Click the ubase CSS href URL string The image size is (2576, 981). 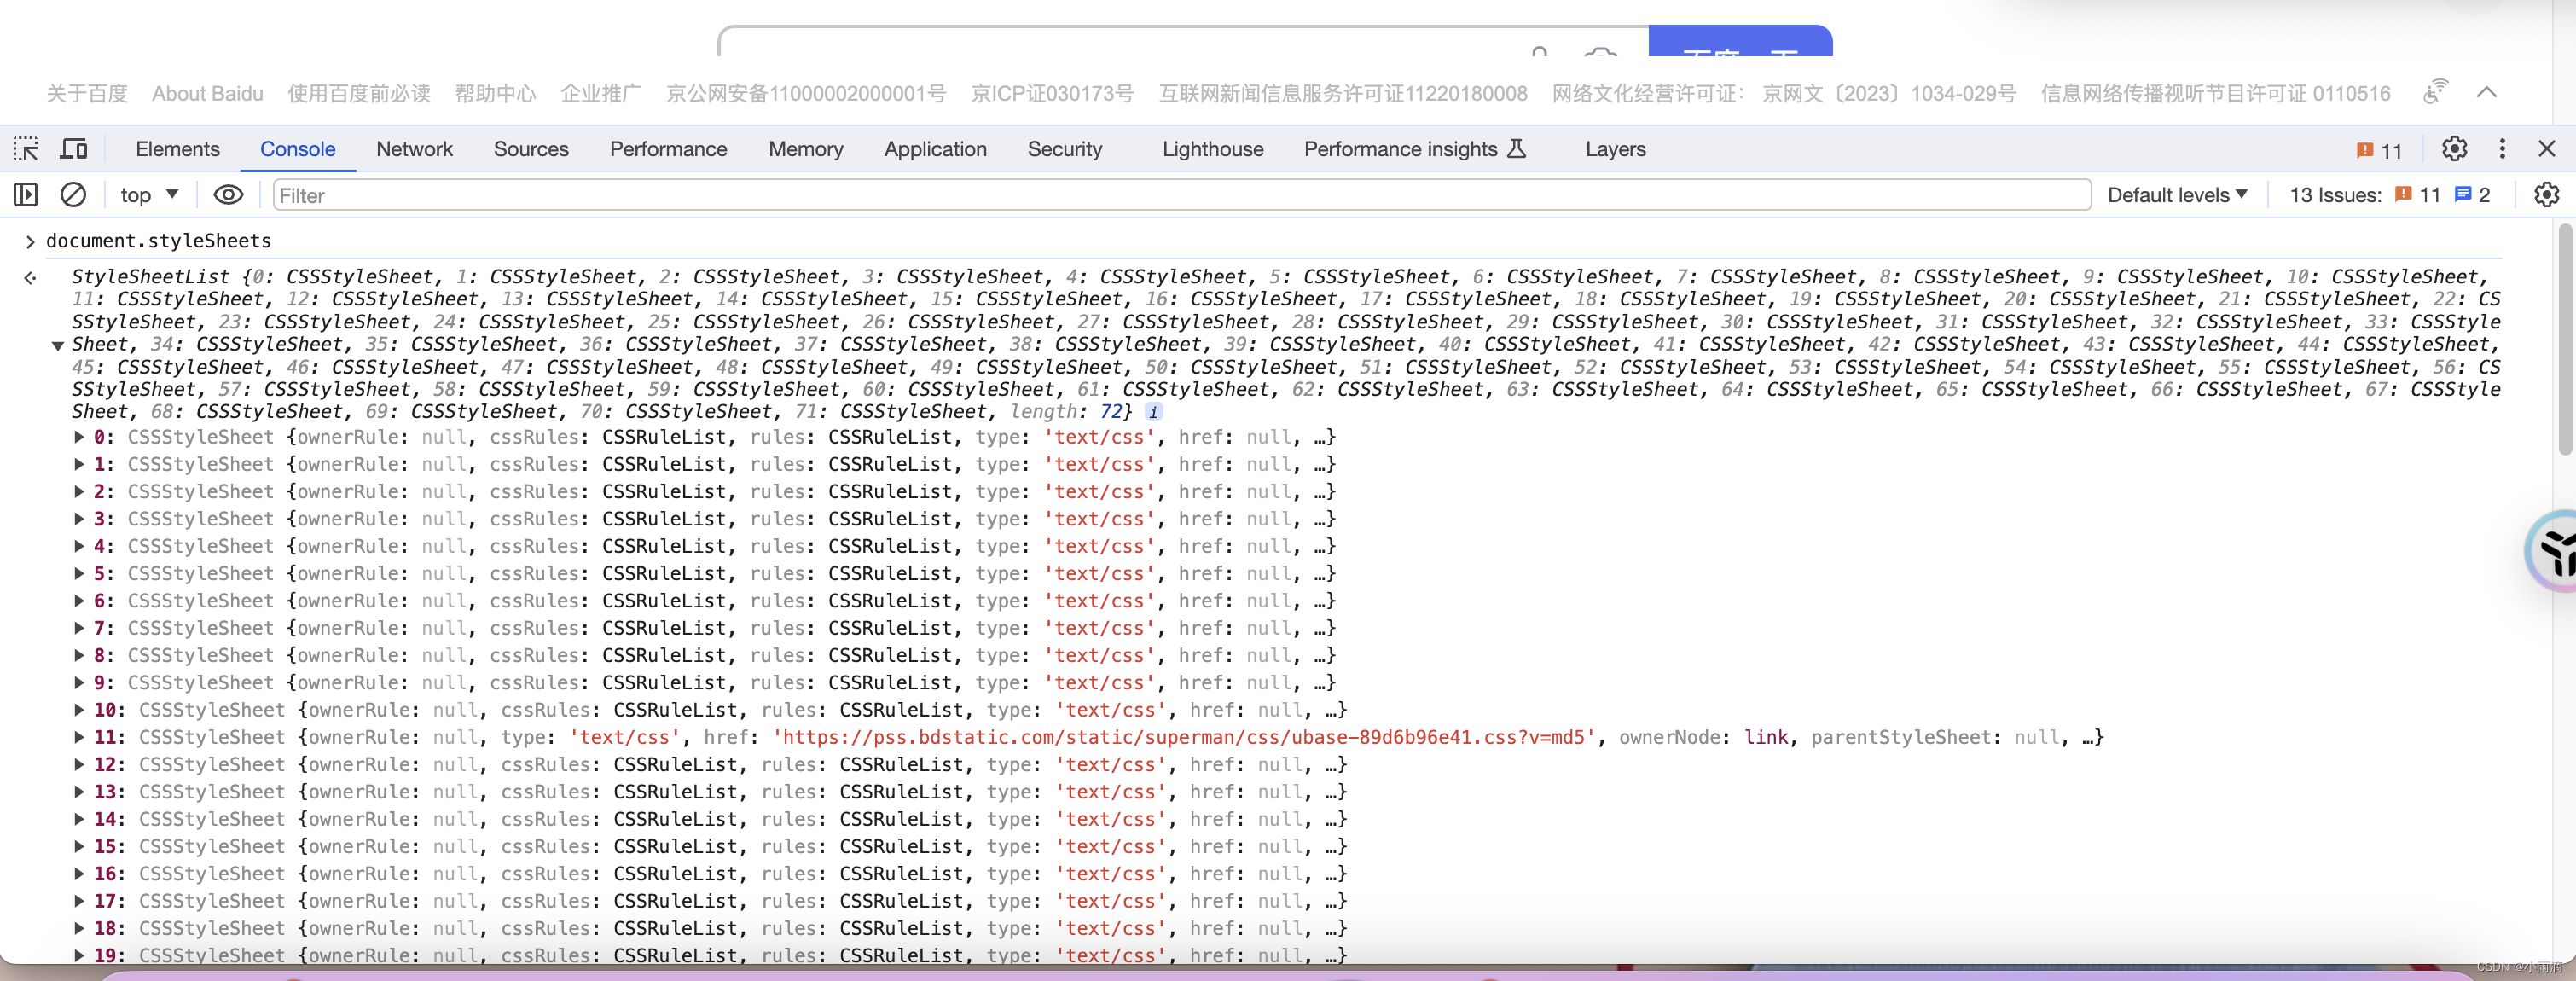[1183, 737]
